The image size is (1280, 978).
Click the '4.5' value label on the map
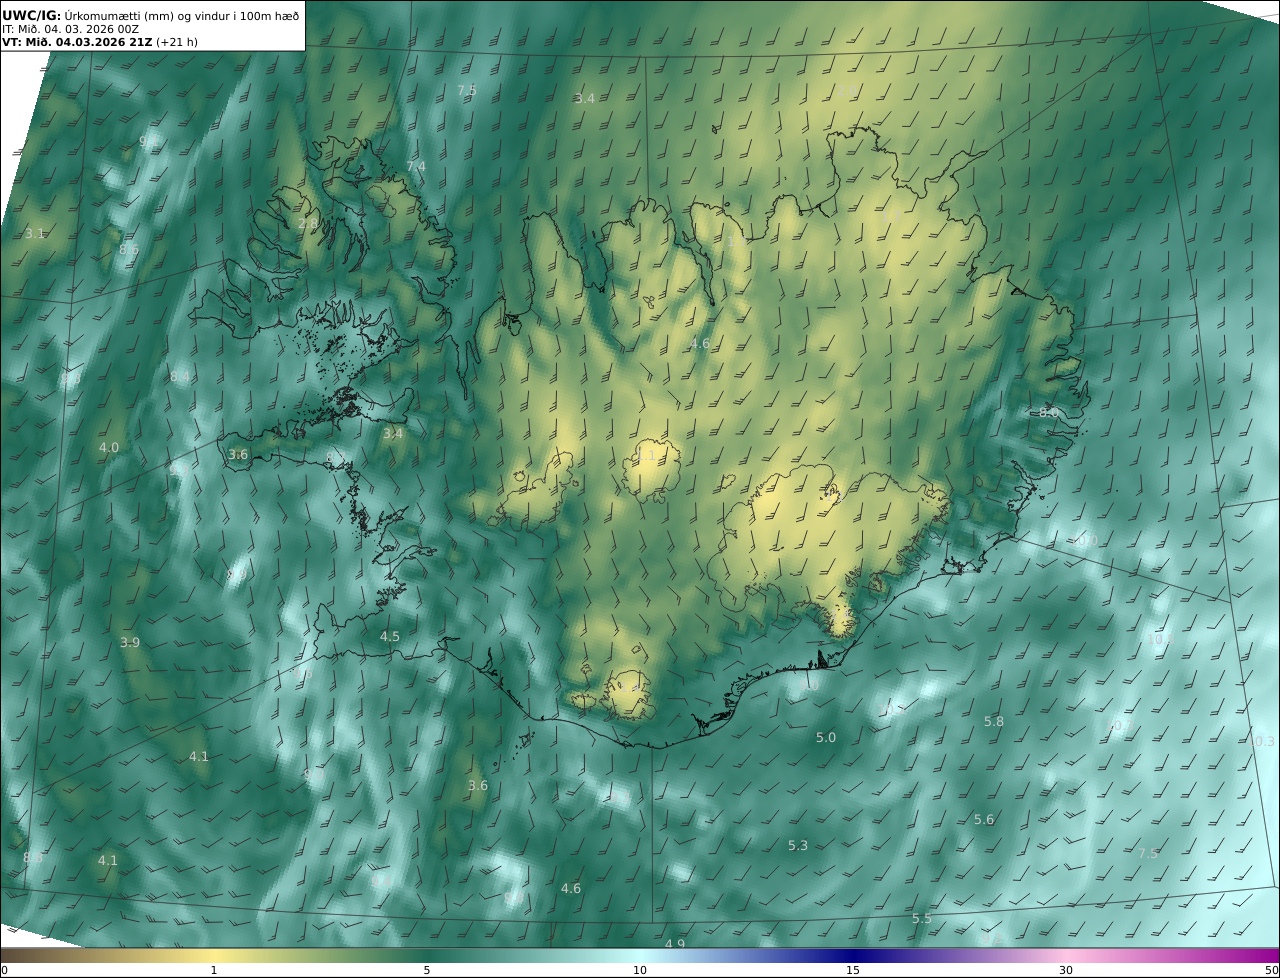[390, 636]
